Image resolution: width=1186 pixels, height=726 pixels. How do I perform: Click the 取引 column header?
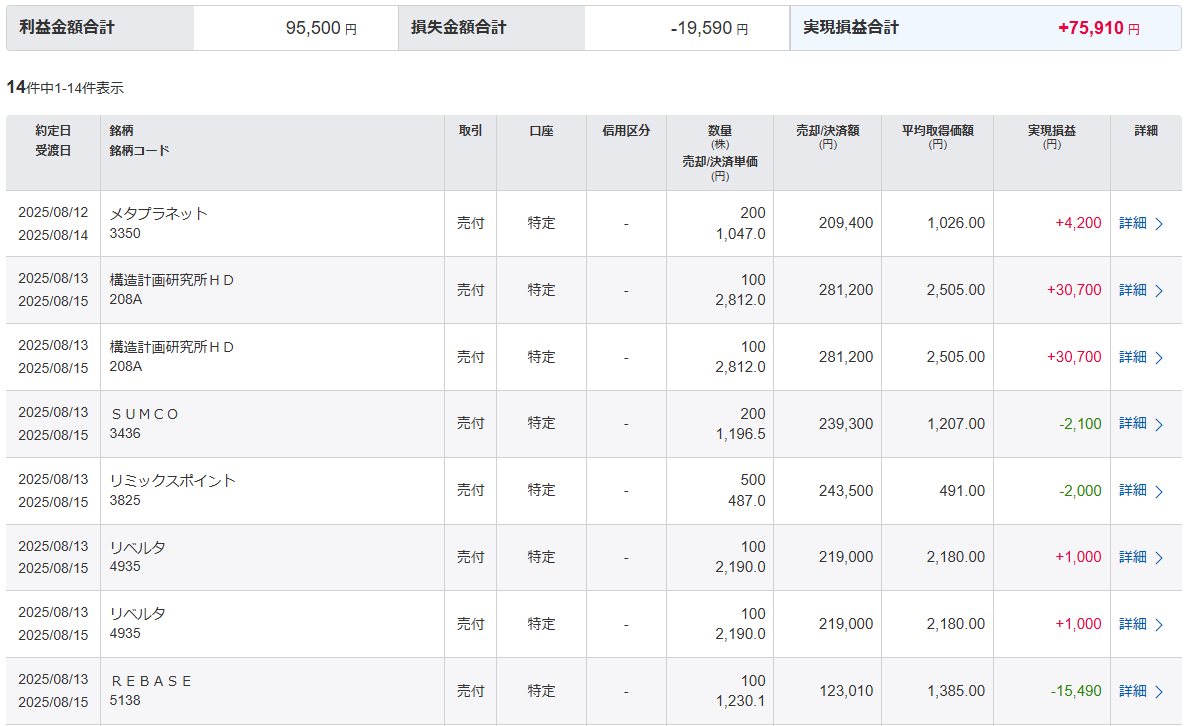[470, 131]
